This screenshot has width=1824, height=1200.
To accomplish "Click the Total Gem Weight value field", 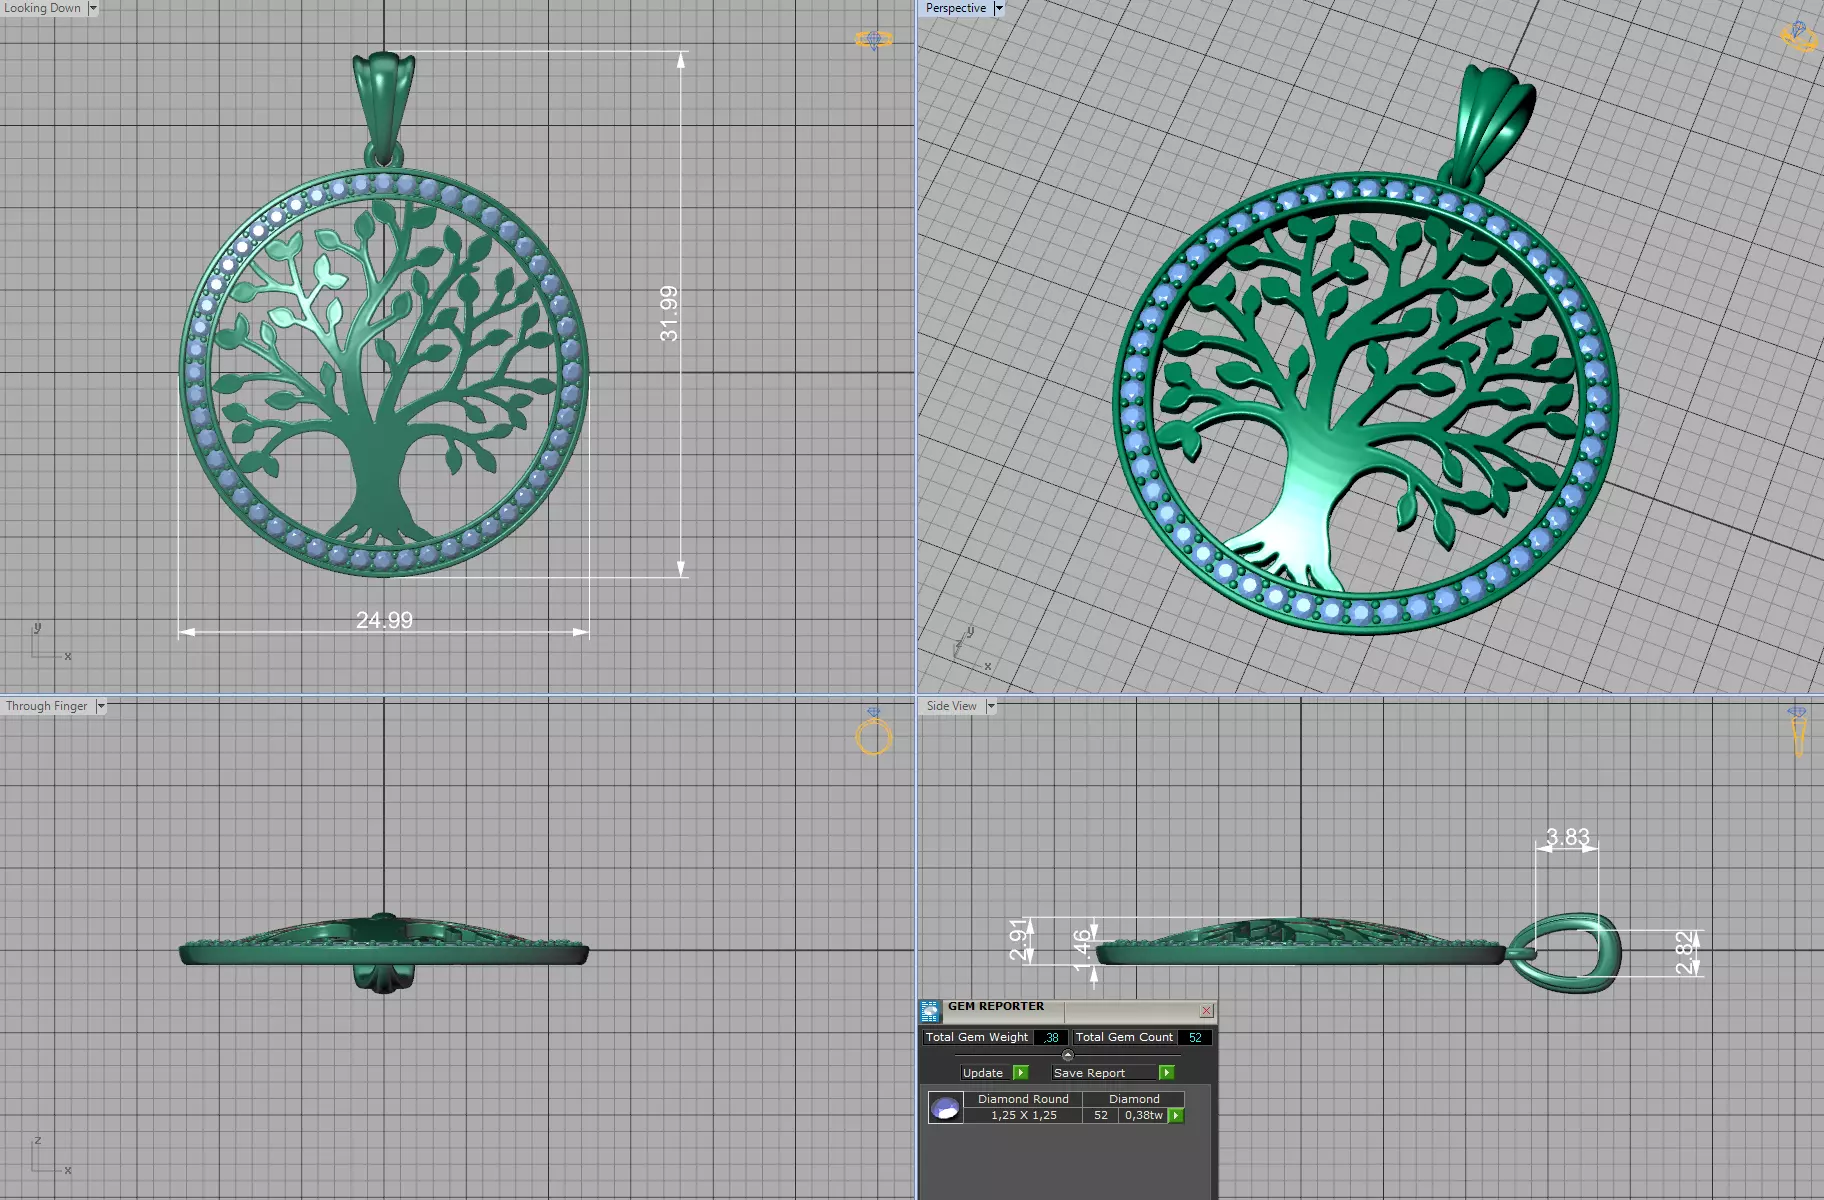I will click(1050, 1037).
